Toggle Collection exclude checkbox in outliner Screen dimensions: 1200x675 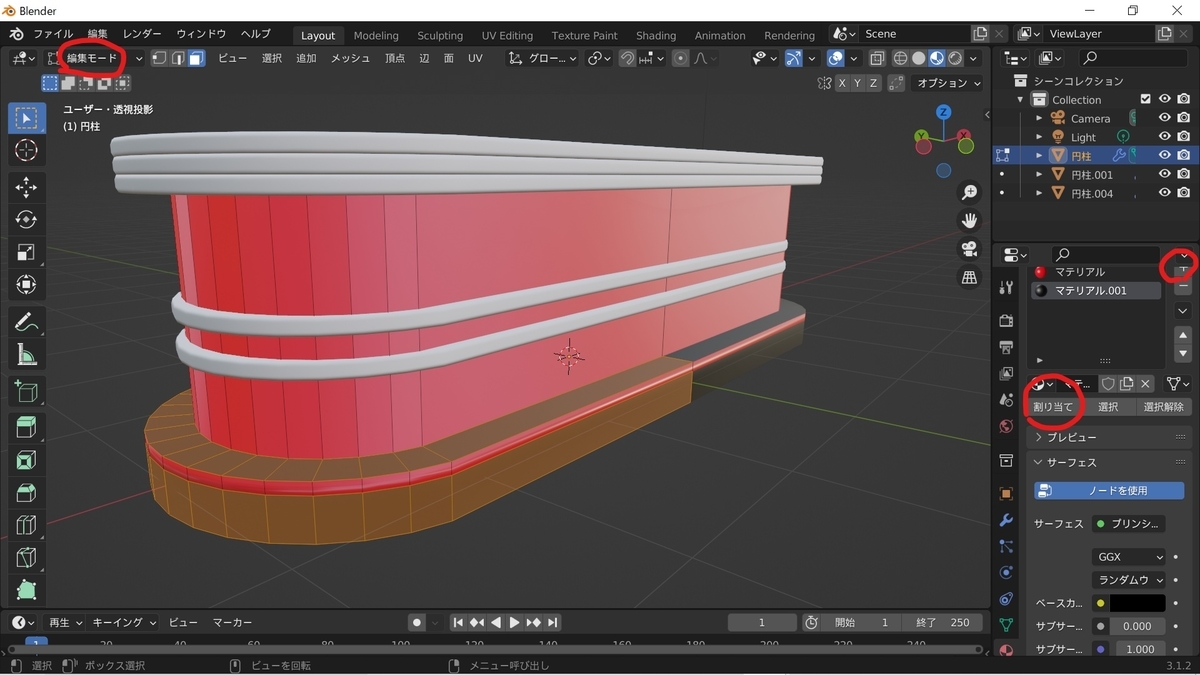point(1146,99)
